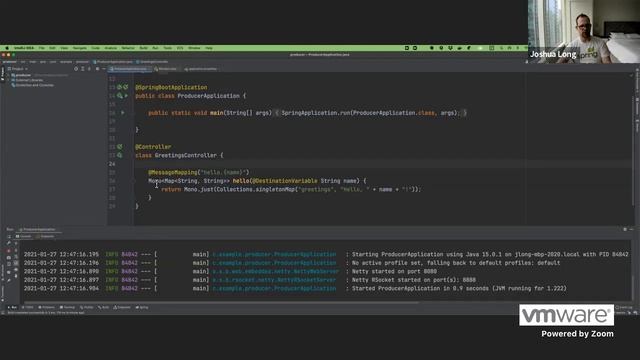Click the collapse all icon in Project panel
Screen dimensions: 640x360
tap(89, 69)
